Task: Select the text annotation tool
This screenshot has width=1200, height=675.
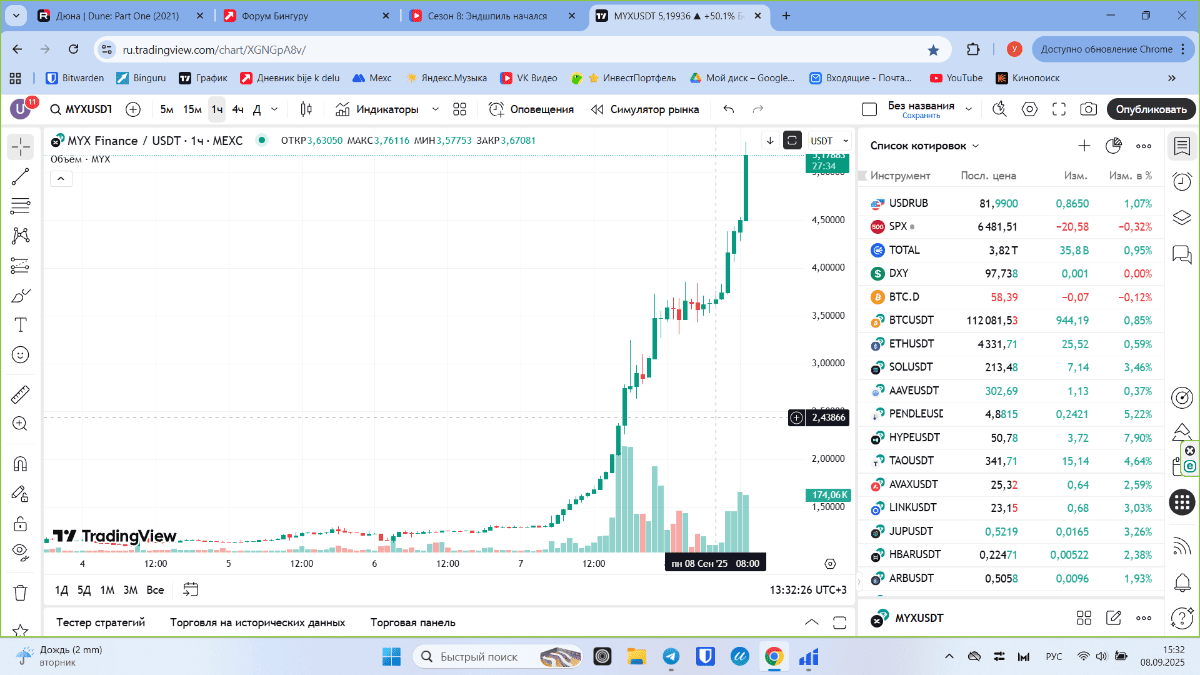Action: pos(20,325)
